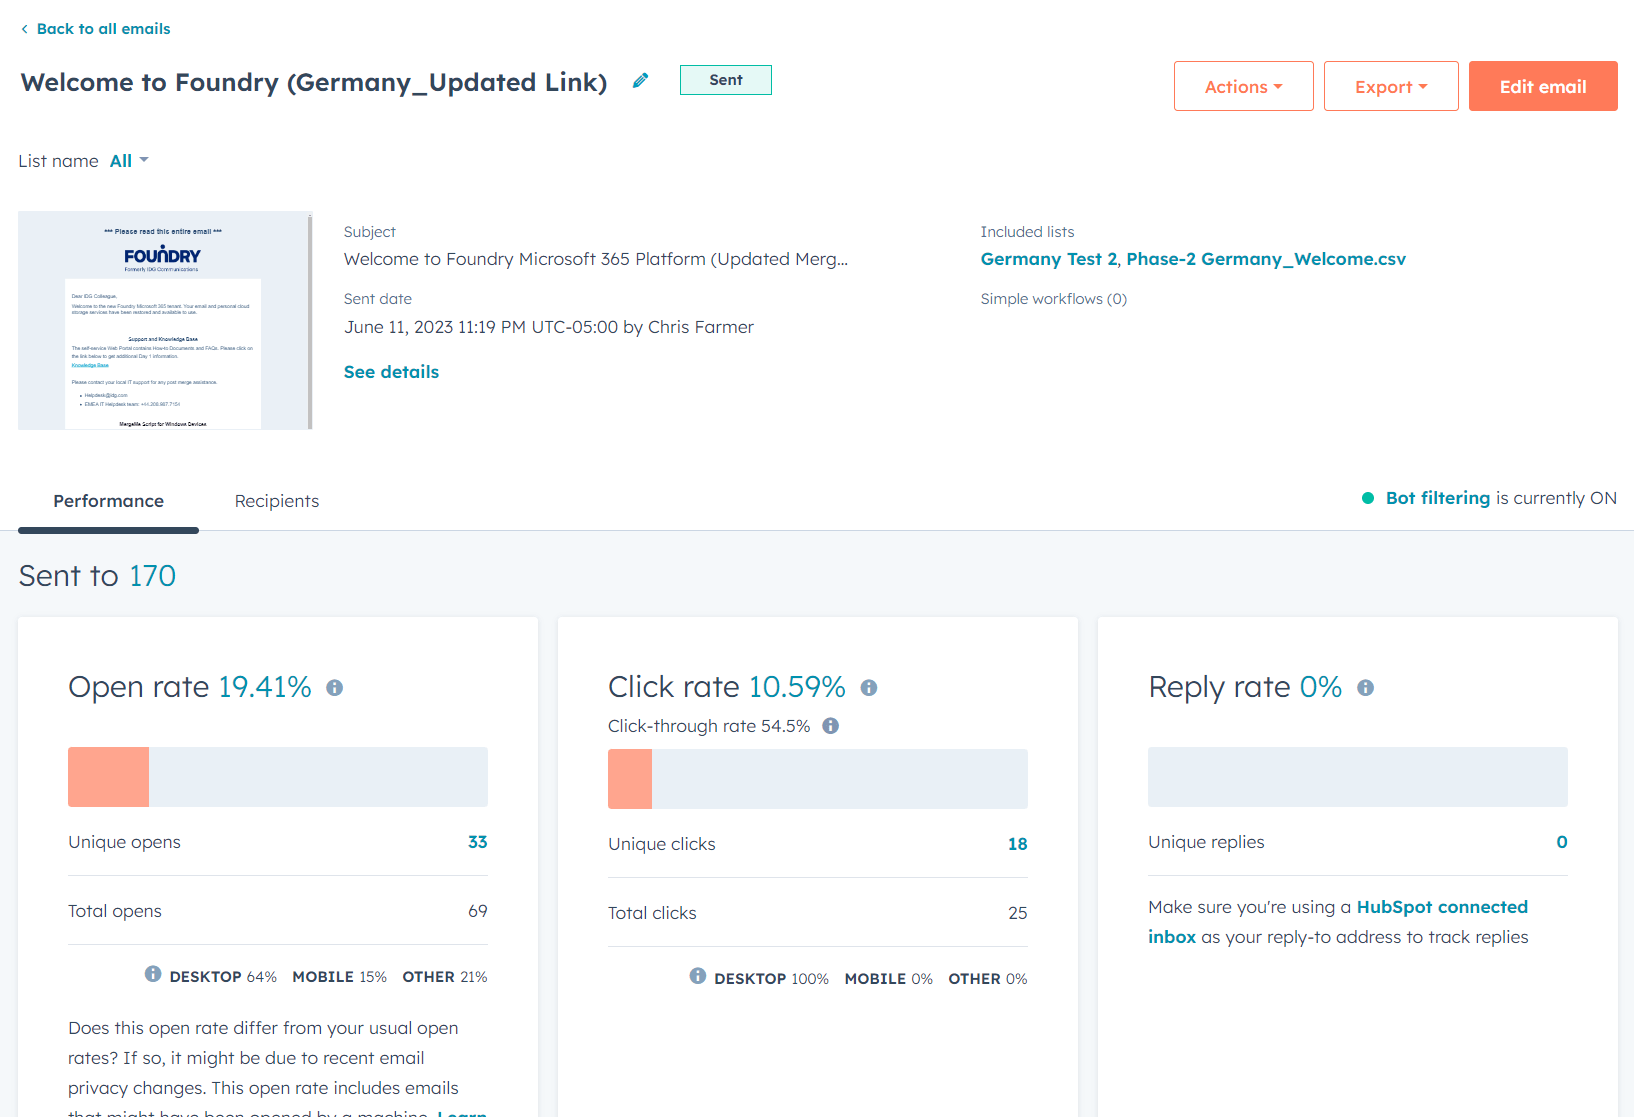Click the email title Welcome to Foundry
The image size is (1634, 1117).
(314, 82)
